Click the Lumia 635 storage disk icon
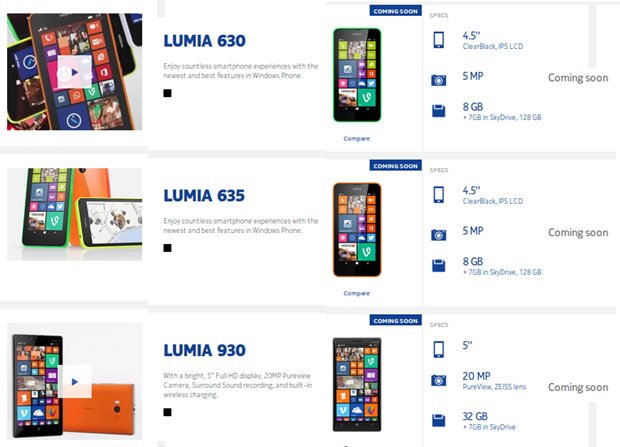 [439, 266]
